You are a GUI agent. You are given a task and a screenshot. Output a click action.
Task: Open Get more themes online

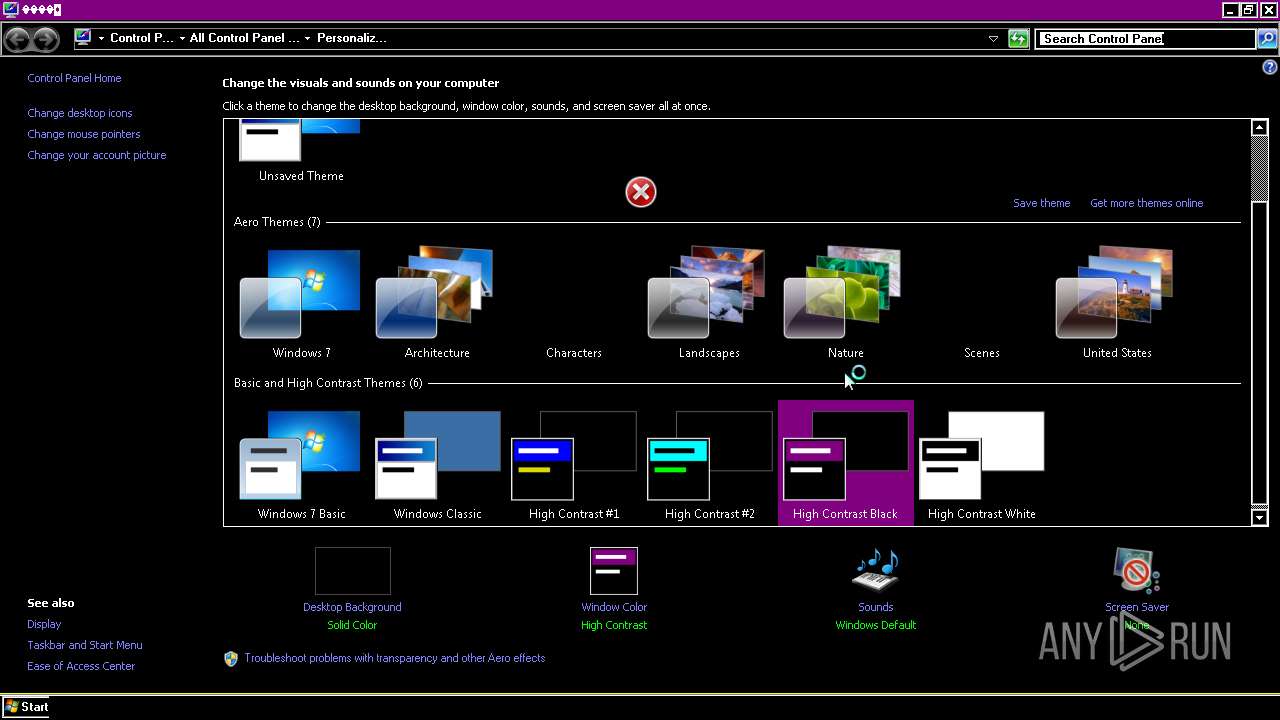click(1146, 203)
